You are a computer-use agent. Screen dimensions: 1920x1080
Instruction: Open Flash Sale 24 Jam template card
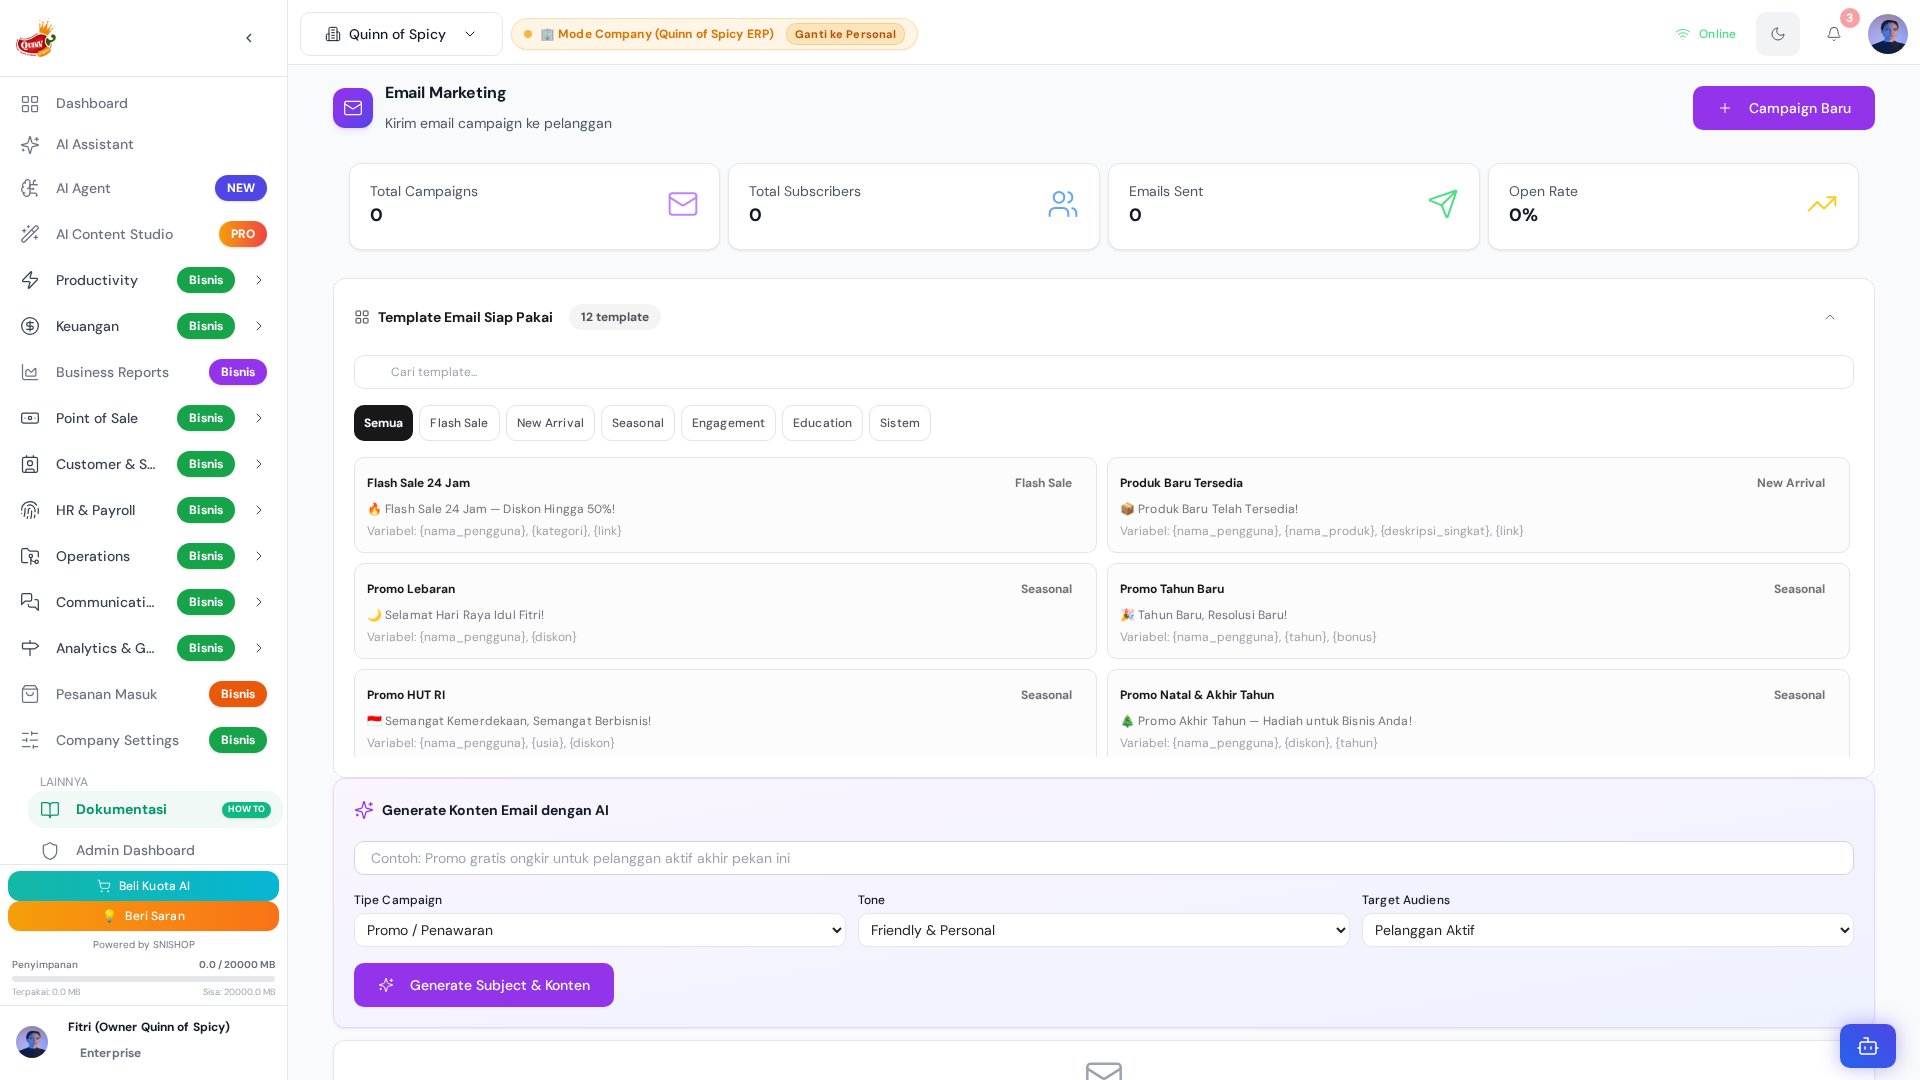[x=725, y=506]
